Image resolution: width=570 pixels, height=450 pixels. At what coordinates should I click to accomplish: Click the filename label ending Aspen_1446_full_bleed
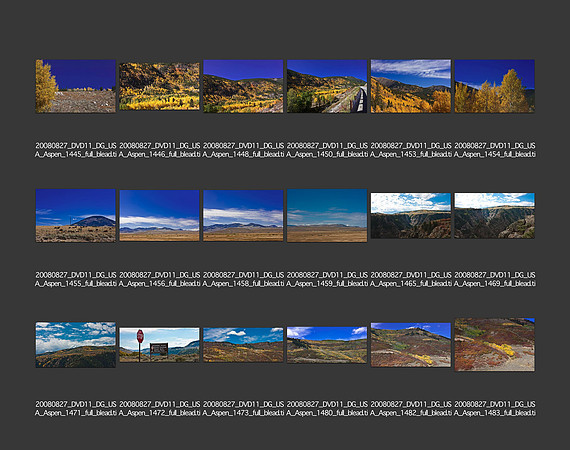click(x=160, y=150)
